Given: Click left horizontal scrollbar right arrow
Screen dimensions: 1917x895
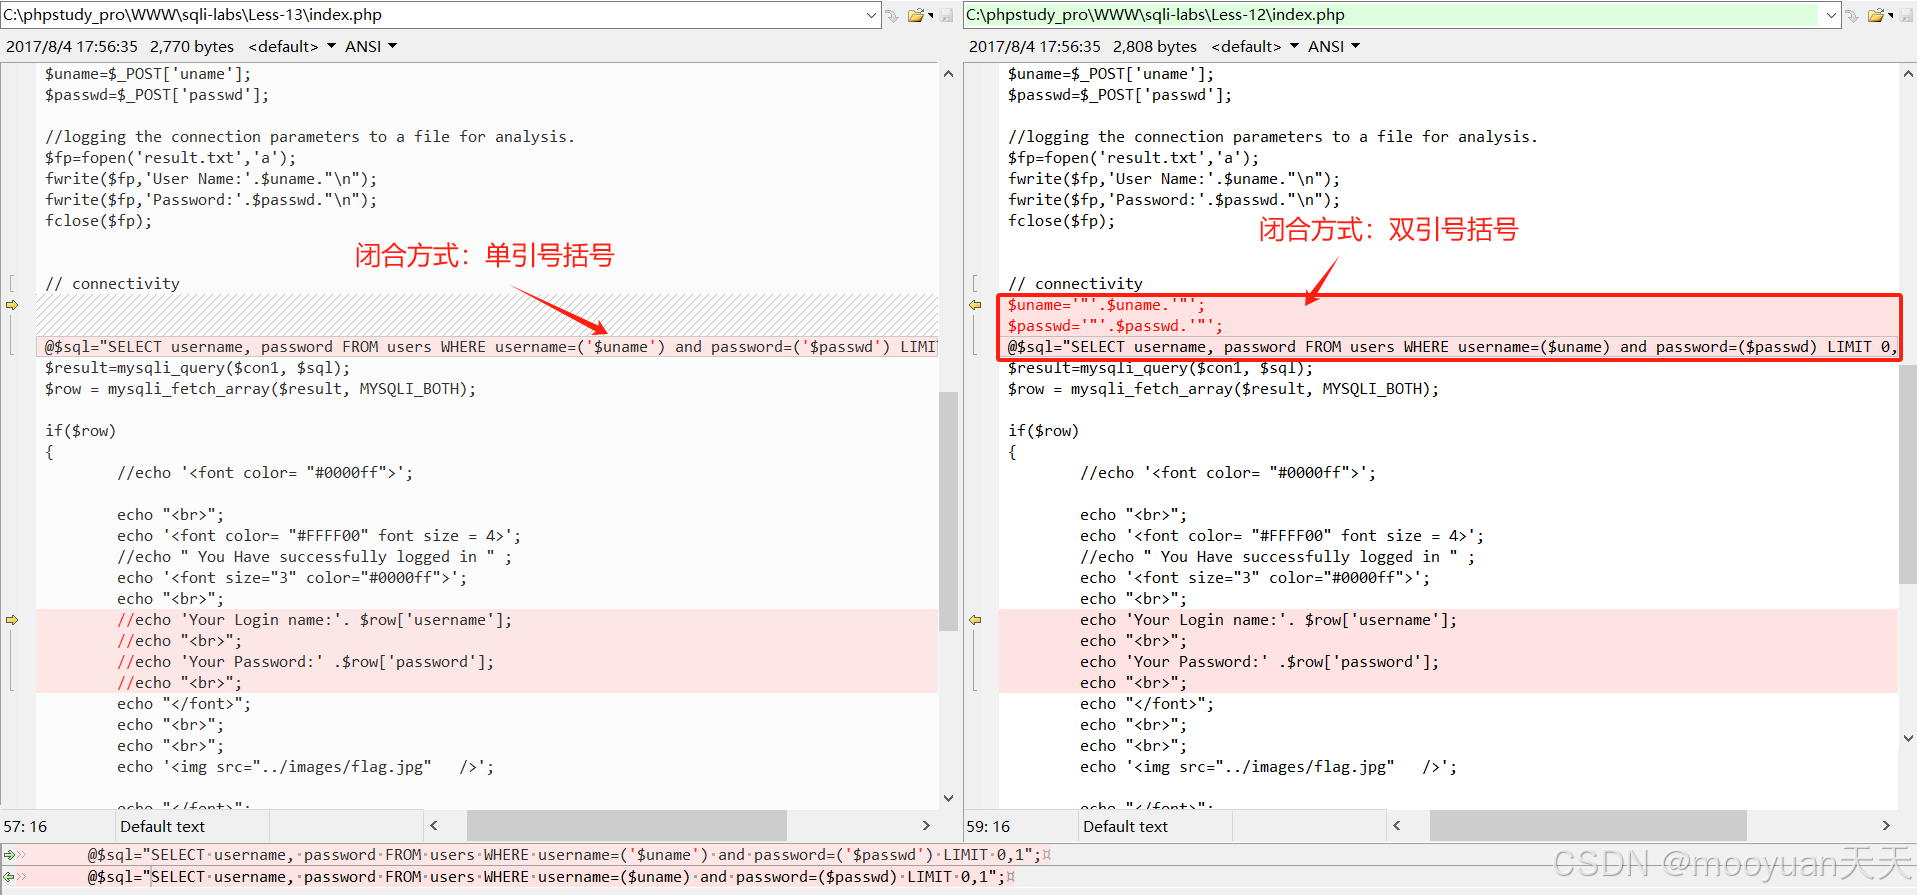Looking at the screenshot, I should click(926, 826).
